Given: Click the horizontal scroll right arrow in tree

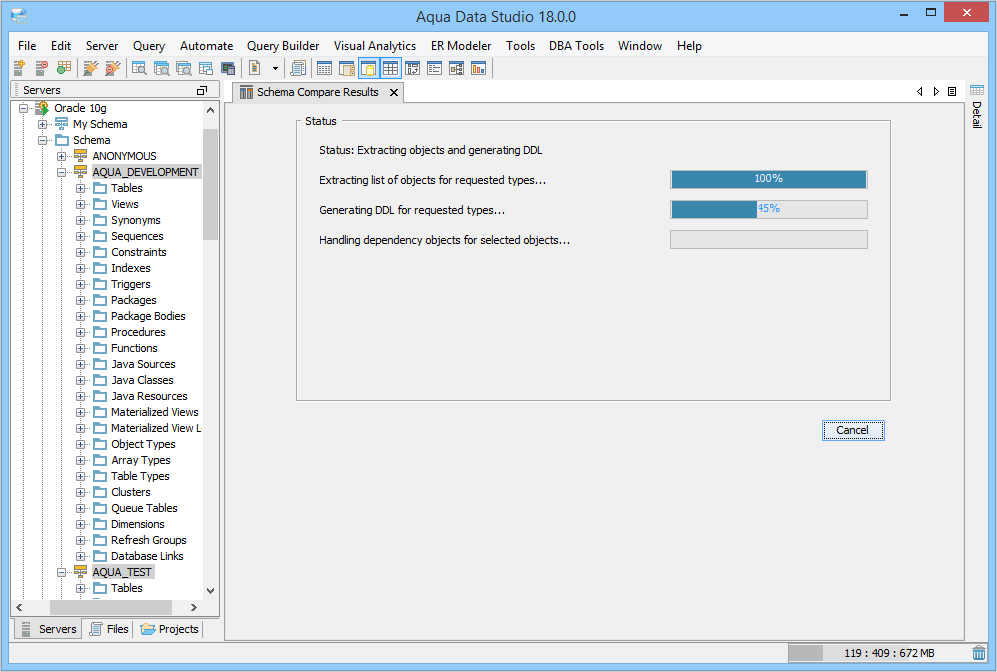Looking at the screenshot, I should [194, 608].
